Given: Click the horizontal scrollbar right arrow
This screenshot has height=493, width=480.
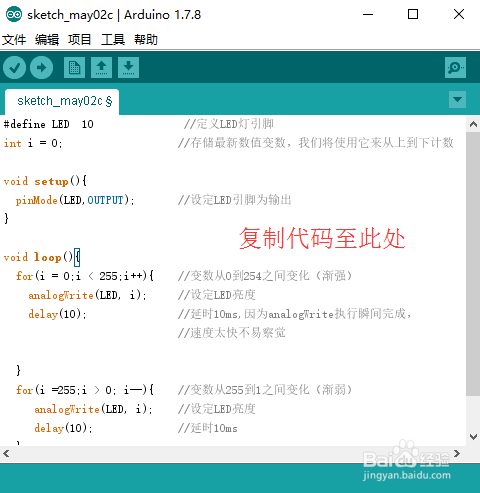Looking at the screenshot, I should 457,453.
